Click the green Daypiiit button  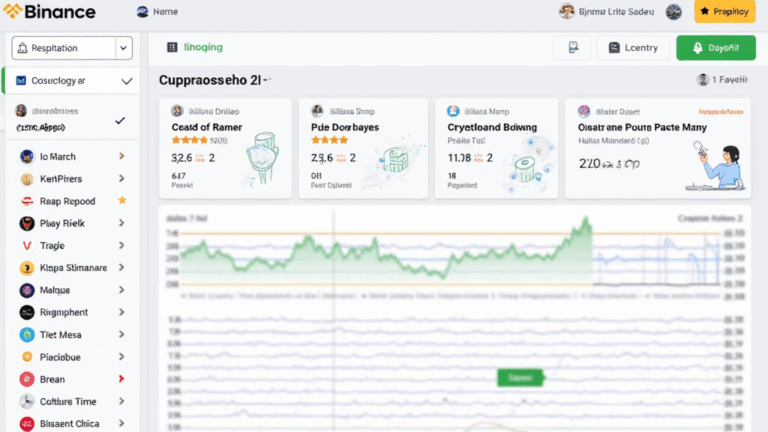[x=716, y=48]
